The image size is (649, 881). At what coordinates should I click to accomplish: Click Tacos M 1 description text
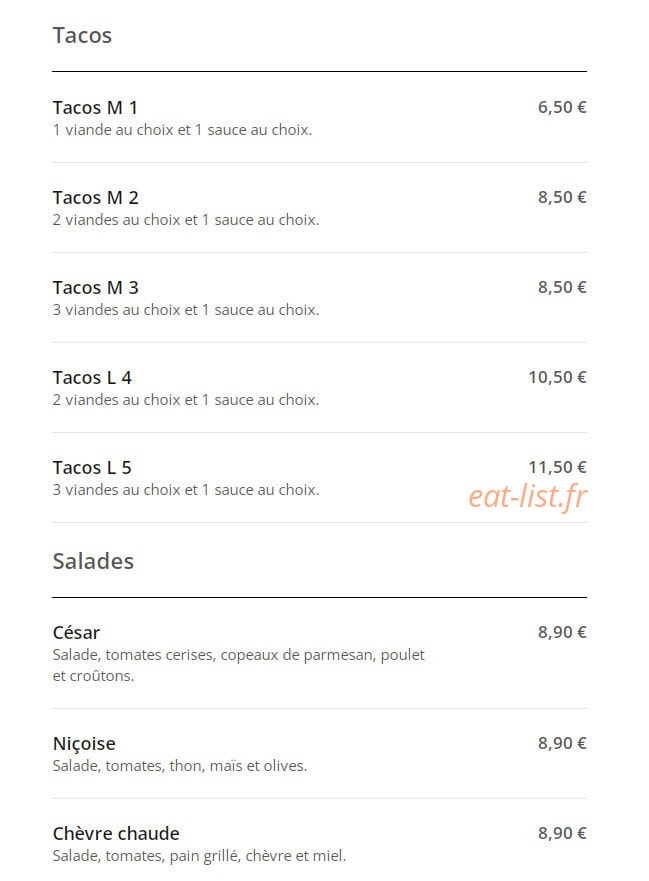click(x=183, y=130)
